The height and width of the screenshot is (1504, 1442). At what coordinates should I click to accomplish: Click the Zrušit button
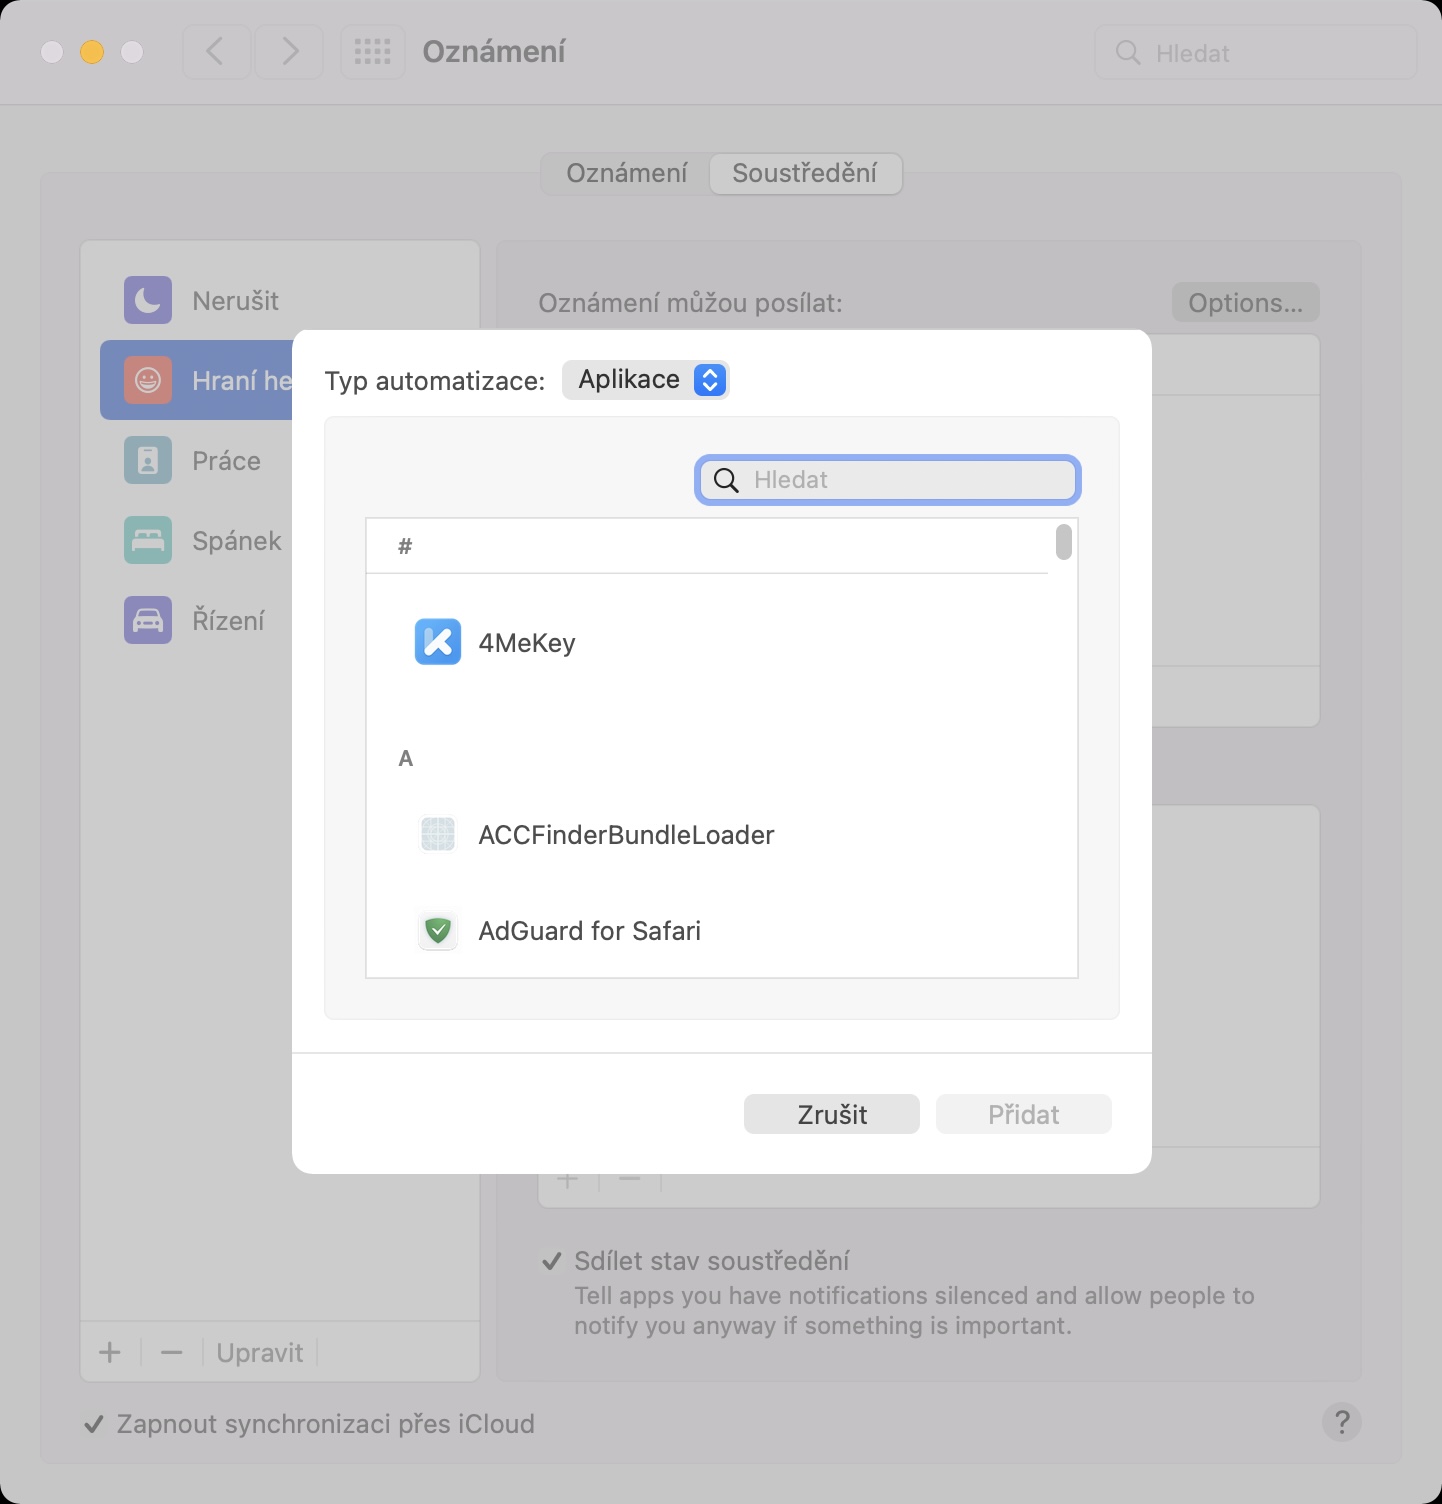click(x=832, y=1114)
